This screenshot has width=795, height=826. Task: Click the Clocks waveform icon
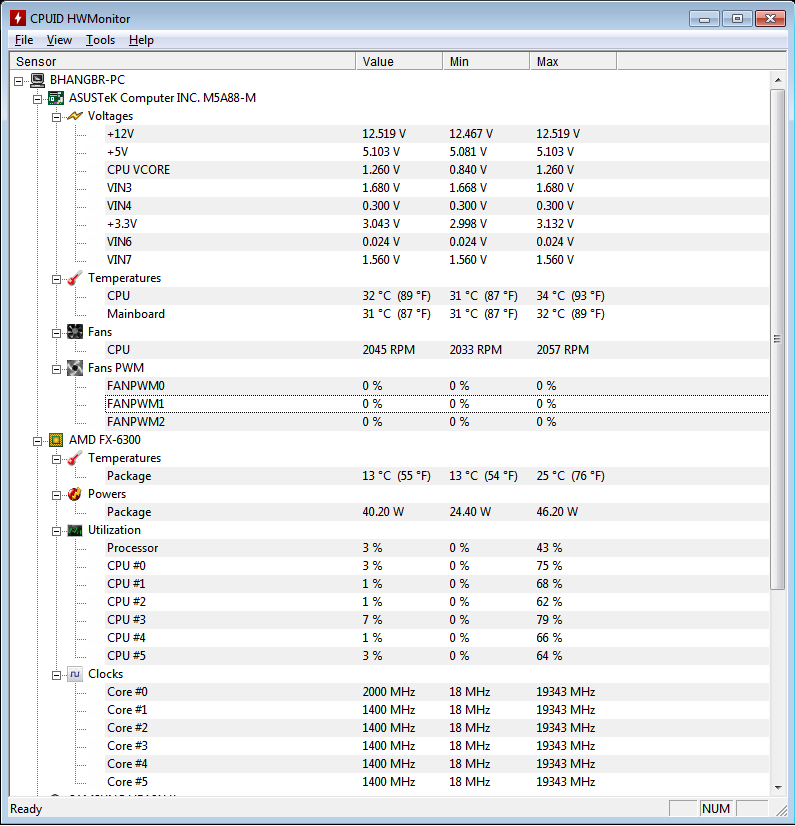pyautogui.click(x=75, y=674)
